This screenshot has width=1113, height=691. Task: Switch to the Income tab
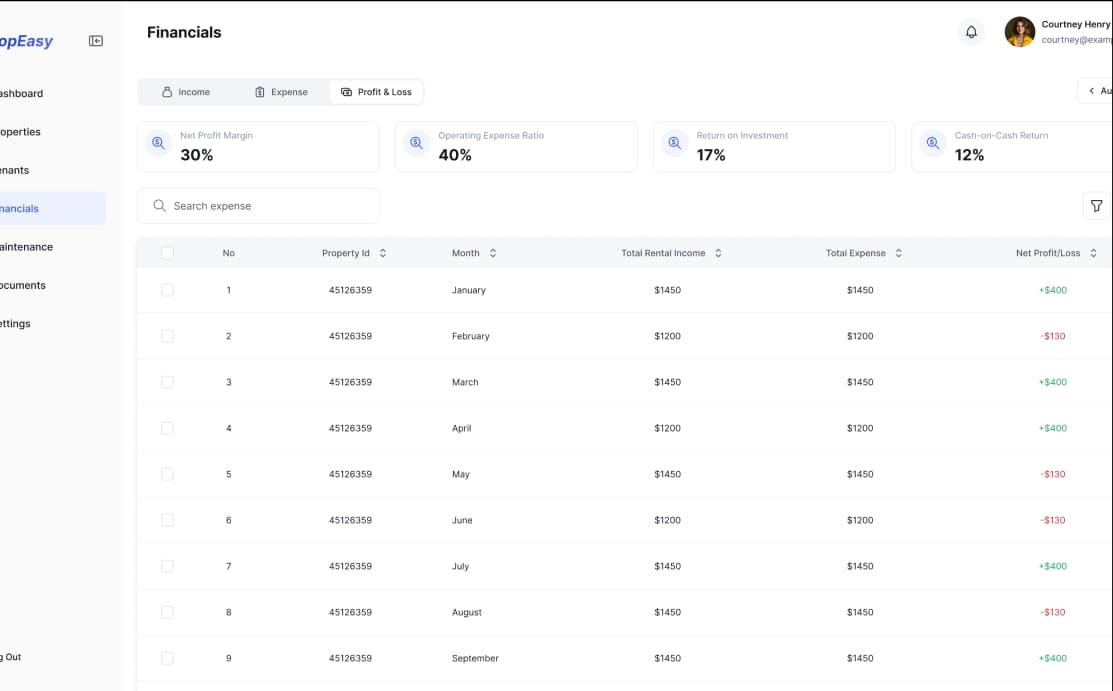(x=186, y=92)
